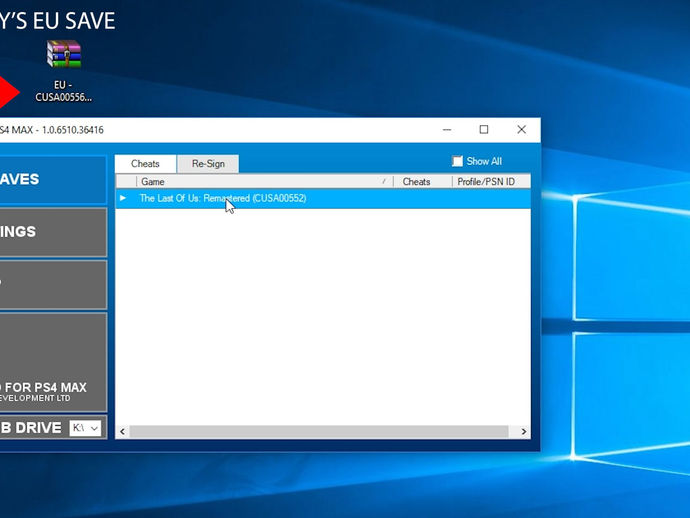Click the horizontal scrollbar right arrow
This screenshot has width=690, height=518.
click(x=523, y=431)
